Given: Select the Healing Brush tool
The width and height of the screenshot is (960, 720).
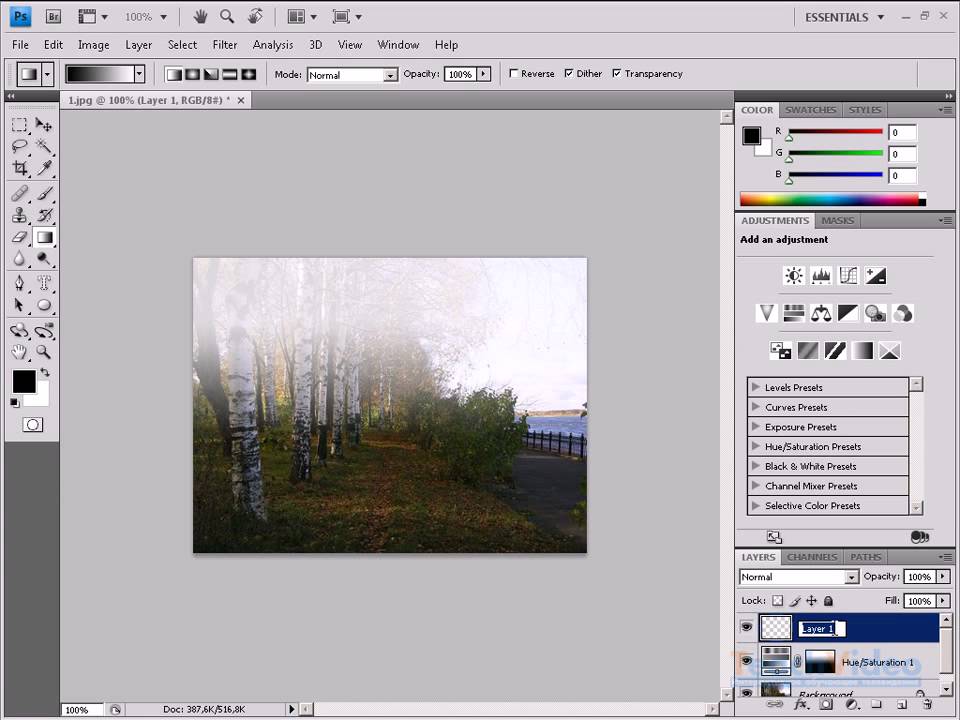Looking at the screenshot, I should tap(19, 194).
